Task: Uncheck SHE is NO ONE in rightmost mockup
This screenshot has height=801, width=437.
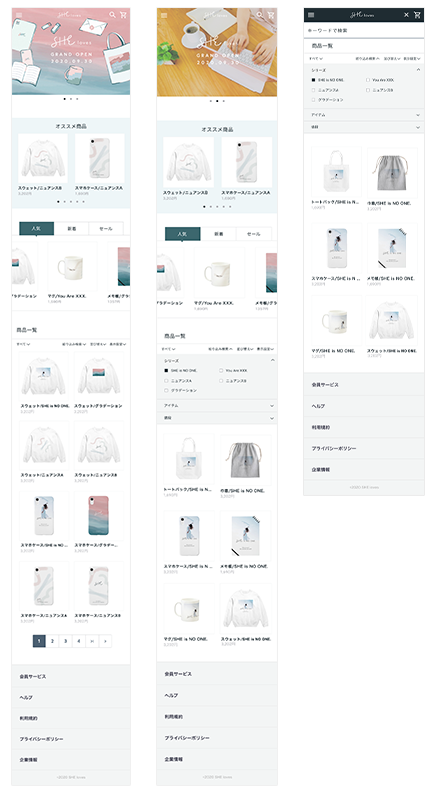Action: click(313, 80)
